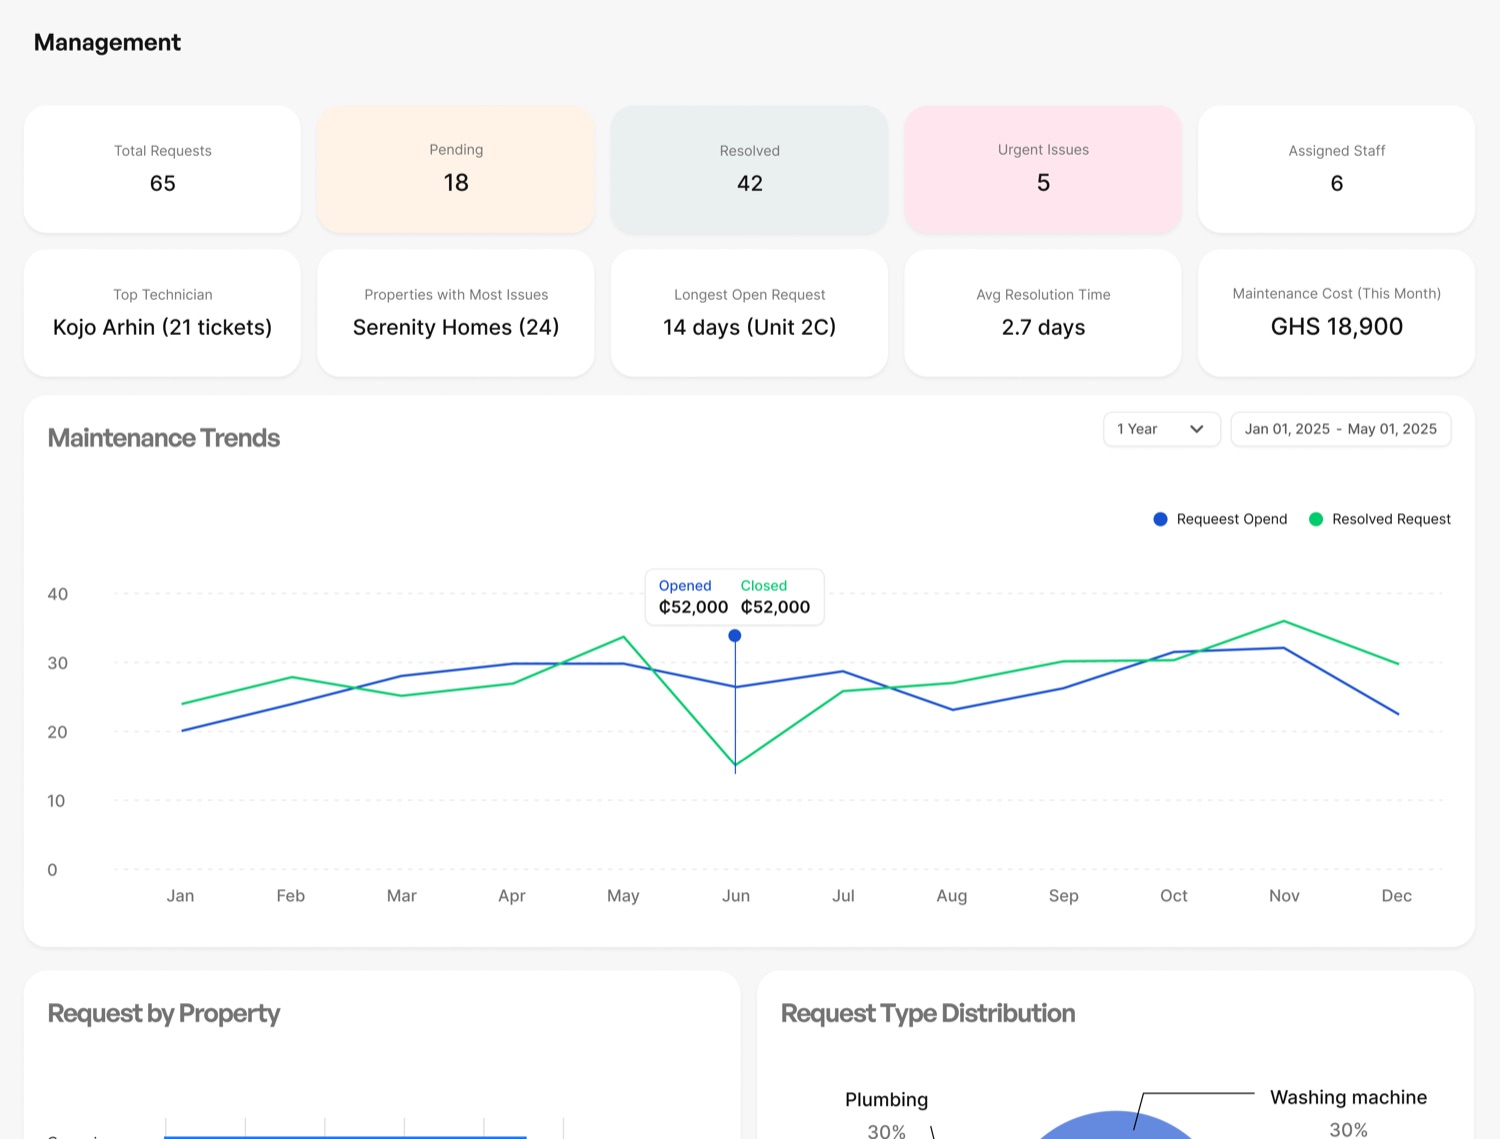
Task: Select the Aug month axis label
Action: point(952,896)
